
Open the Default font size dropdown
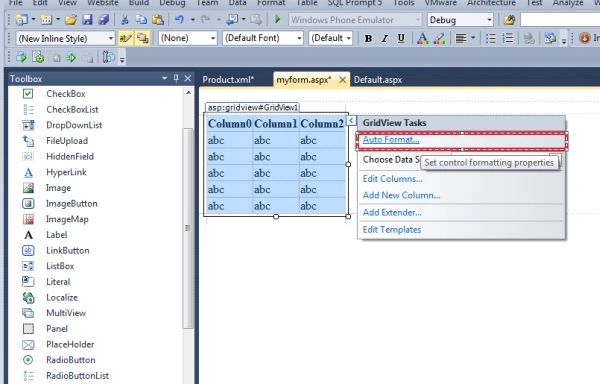(349, 38)
